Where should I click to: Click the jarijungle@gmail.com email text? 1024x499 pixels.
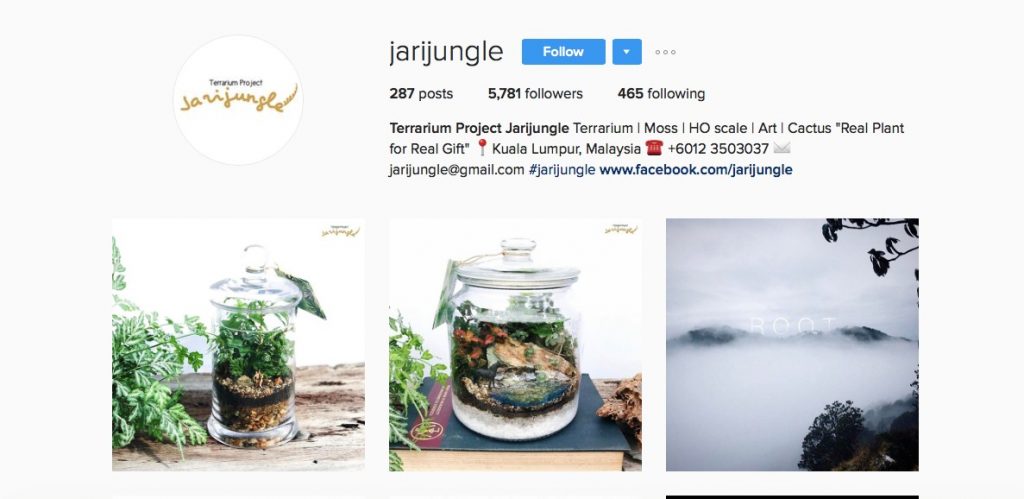(x=456, y=170)
